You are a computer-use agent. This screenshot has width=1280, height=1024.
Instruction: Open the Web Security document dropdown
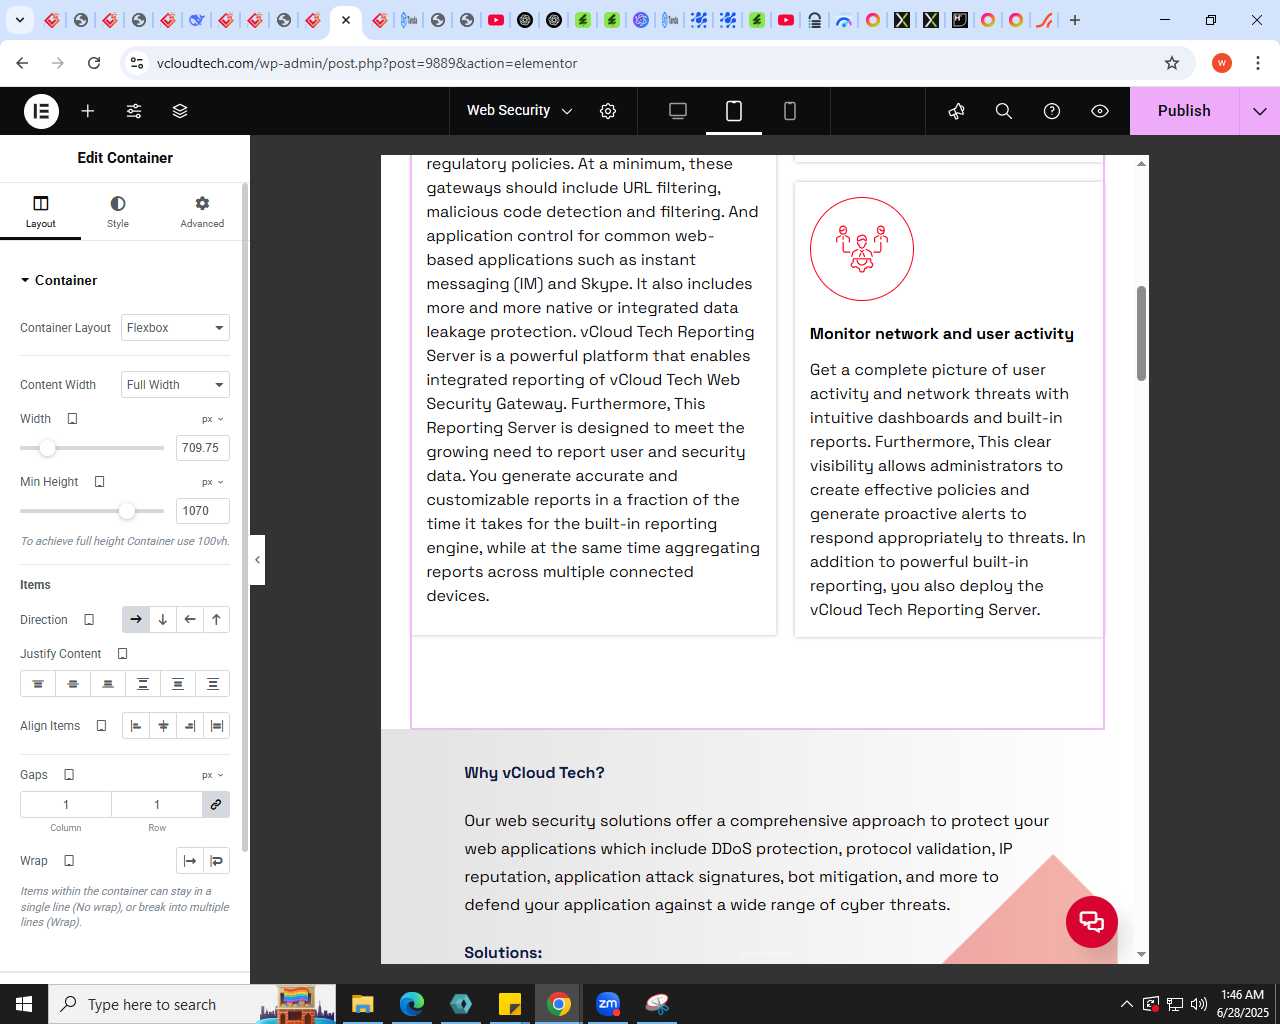520,111
